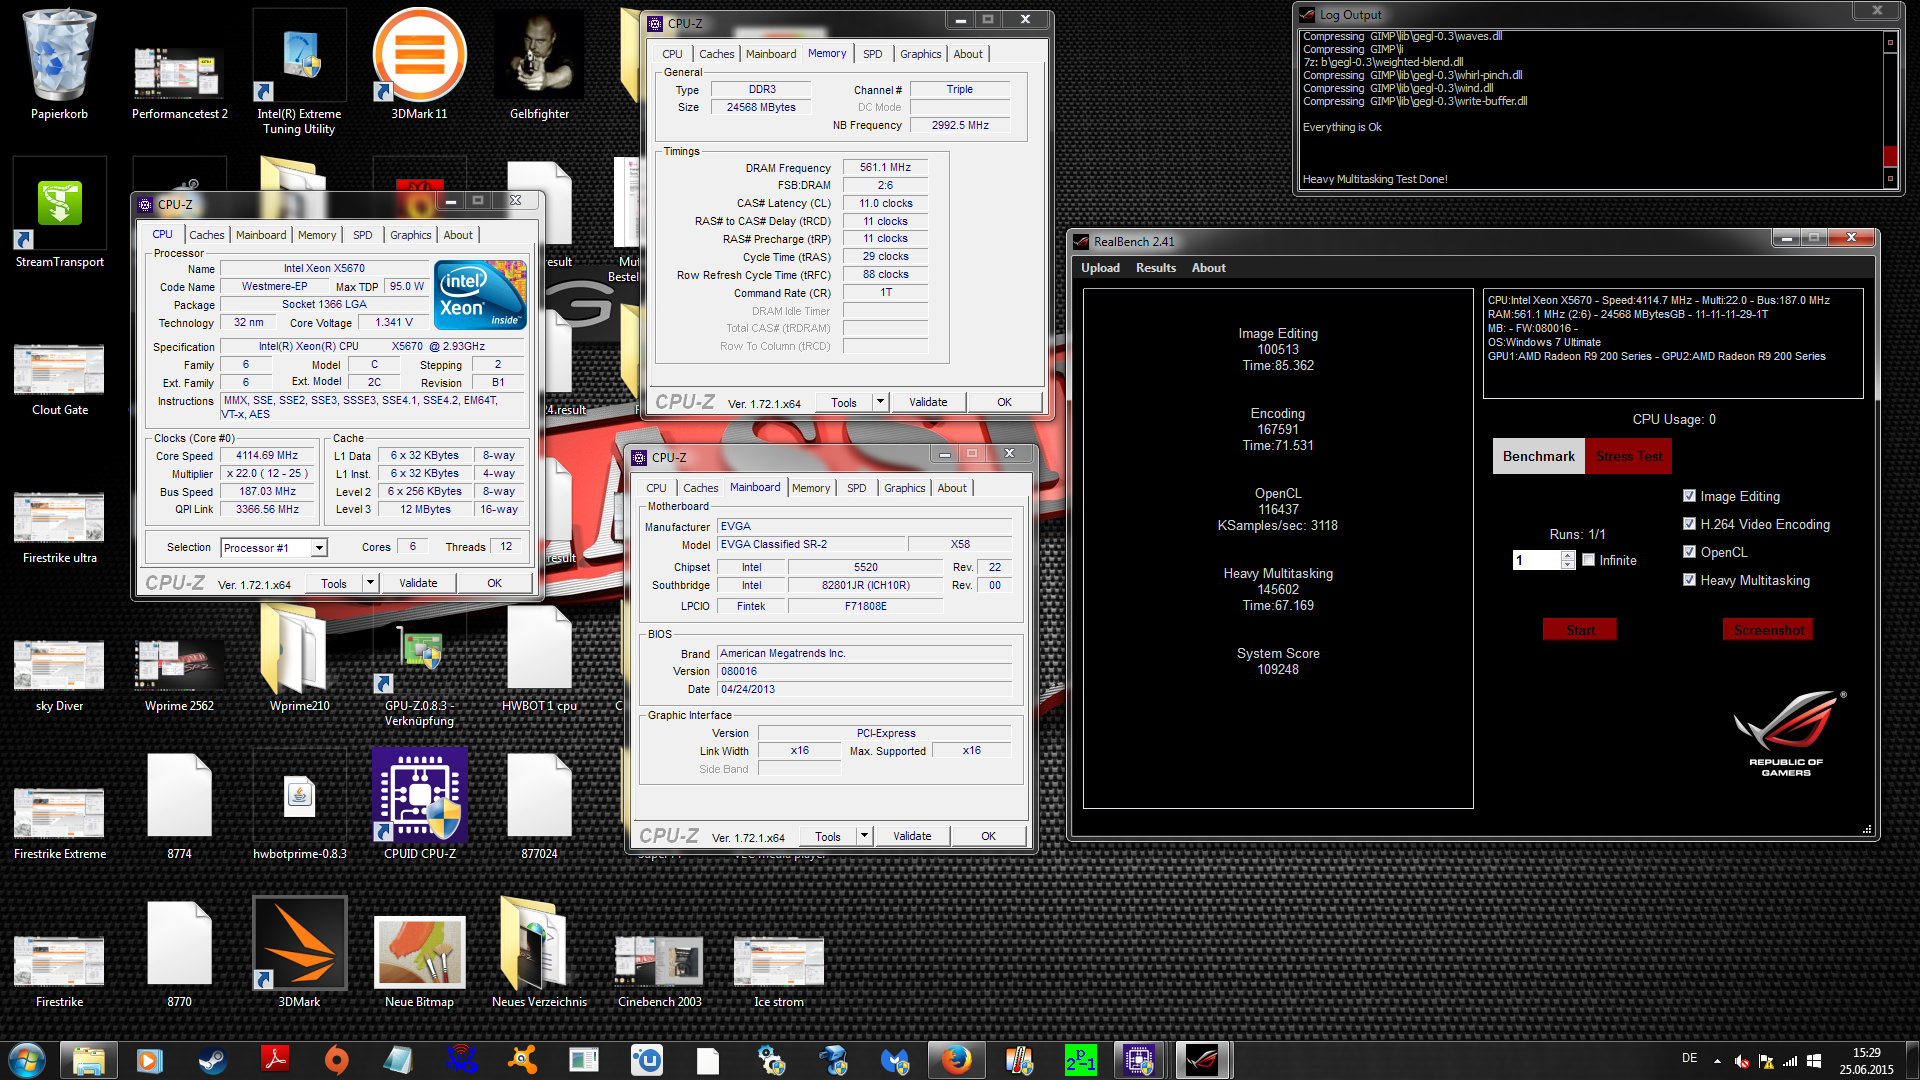Launch Steam from the taskbar
Screen dimensions: 1920x1080
pyautogui.click(x=212, y=1060)
